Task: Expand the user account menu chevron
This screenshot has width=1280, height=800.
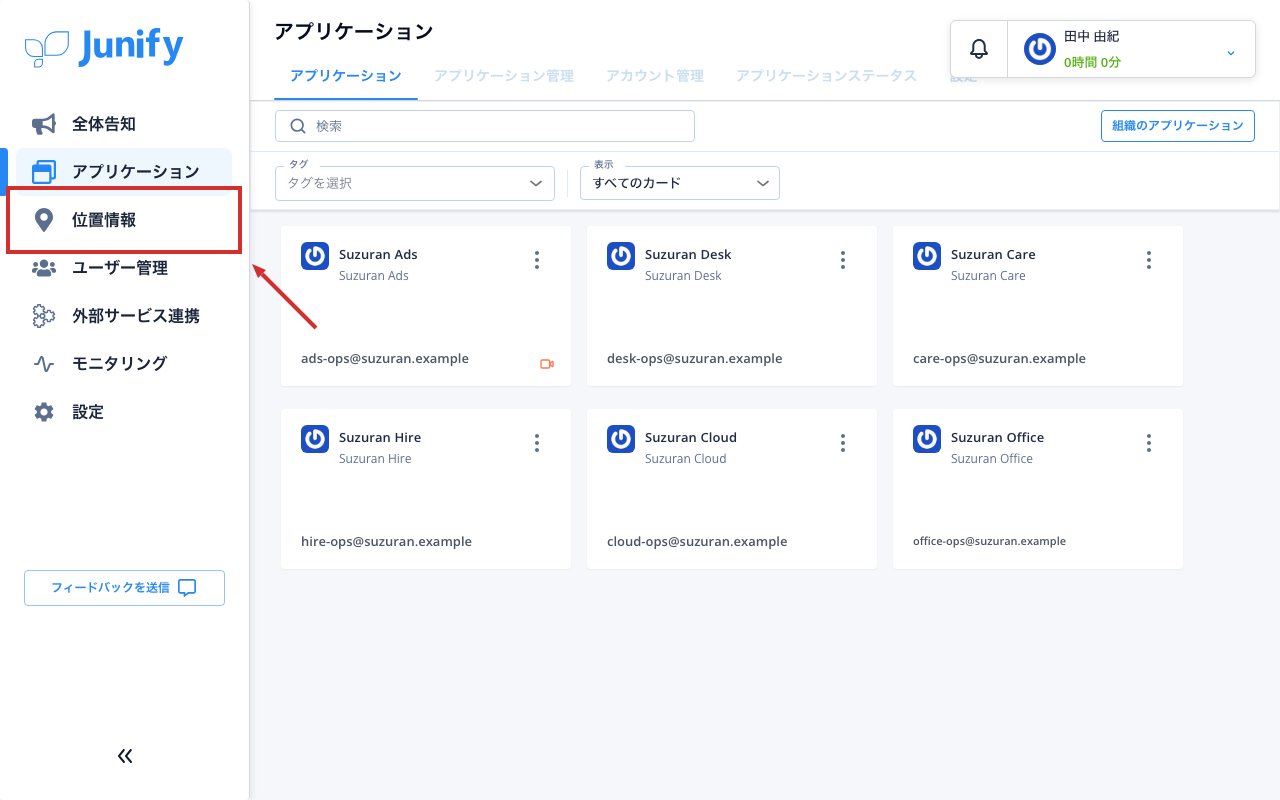Action: (1231, 52)
